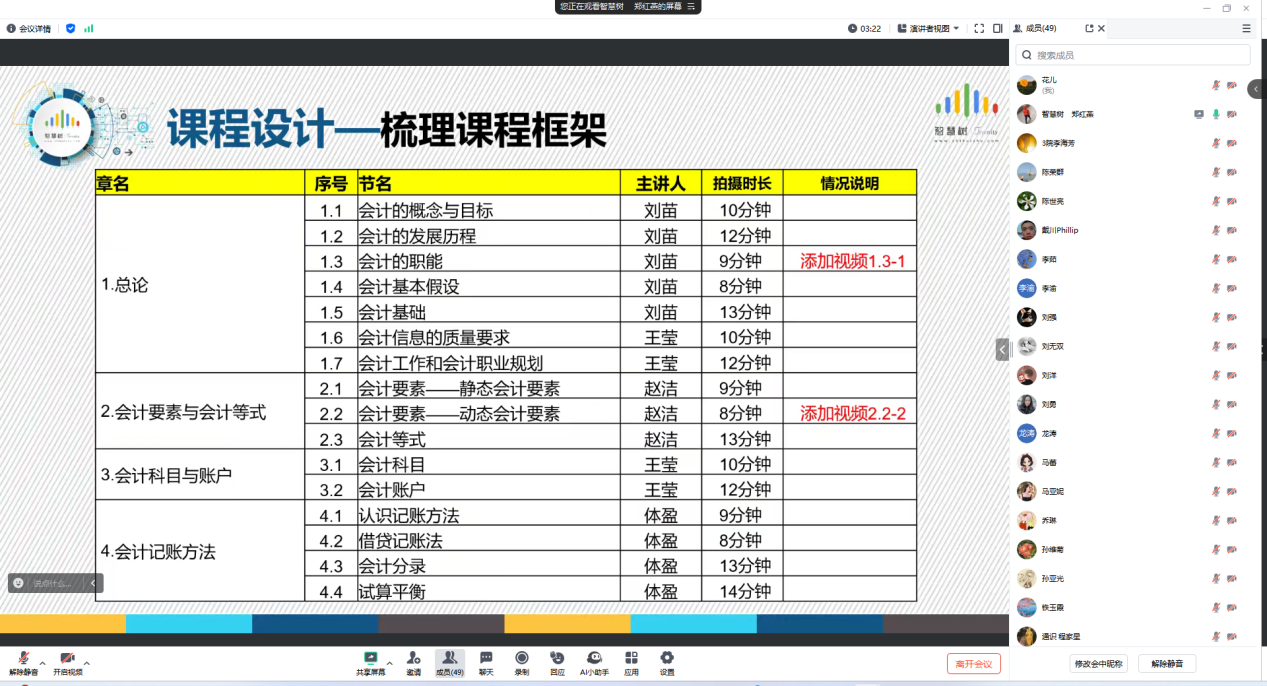This screenshot has width=1267, height=686.
Task: Toggle the 成员(49) members panel button
Action: point(449,662)
